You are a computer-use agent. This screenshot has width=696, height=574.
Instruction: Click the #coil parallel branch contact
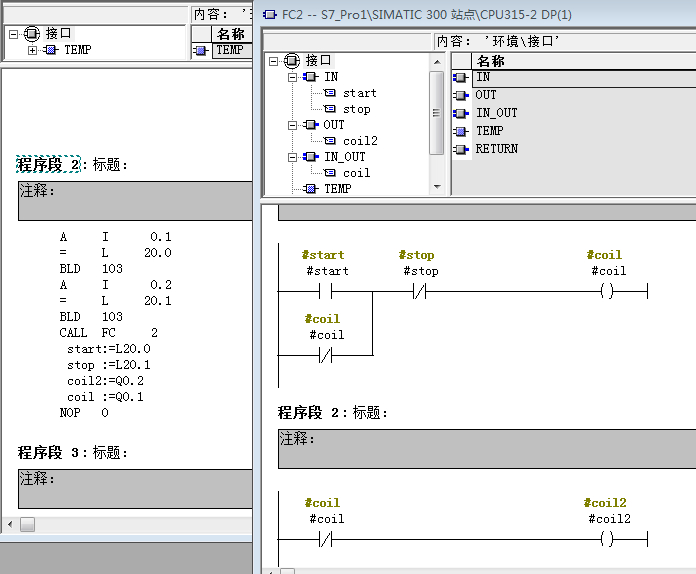(325, 356)
